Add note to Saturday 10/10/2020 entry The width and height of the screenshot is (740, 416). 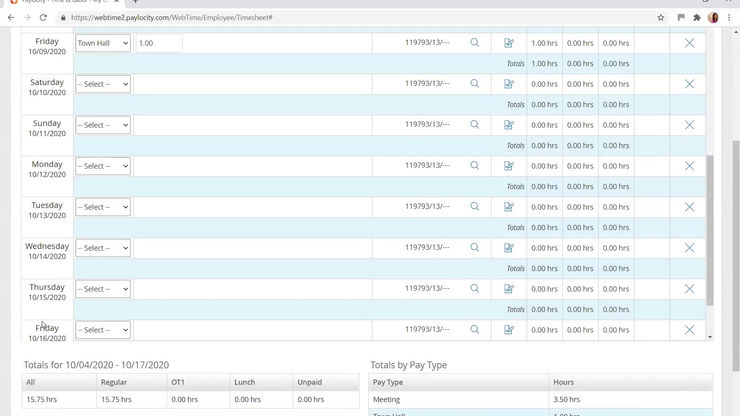pyautogui.click(x=509, y=84)
